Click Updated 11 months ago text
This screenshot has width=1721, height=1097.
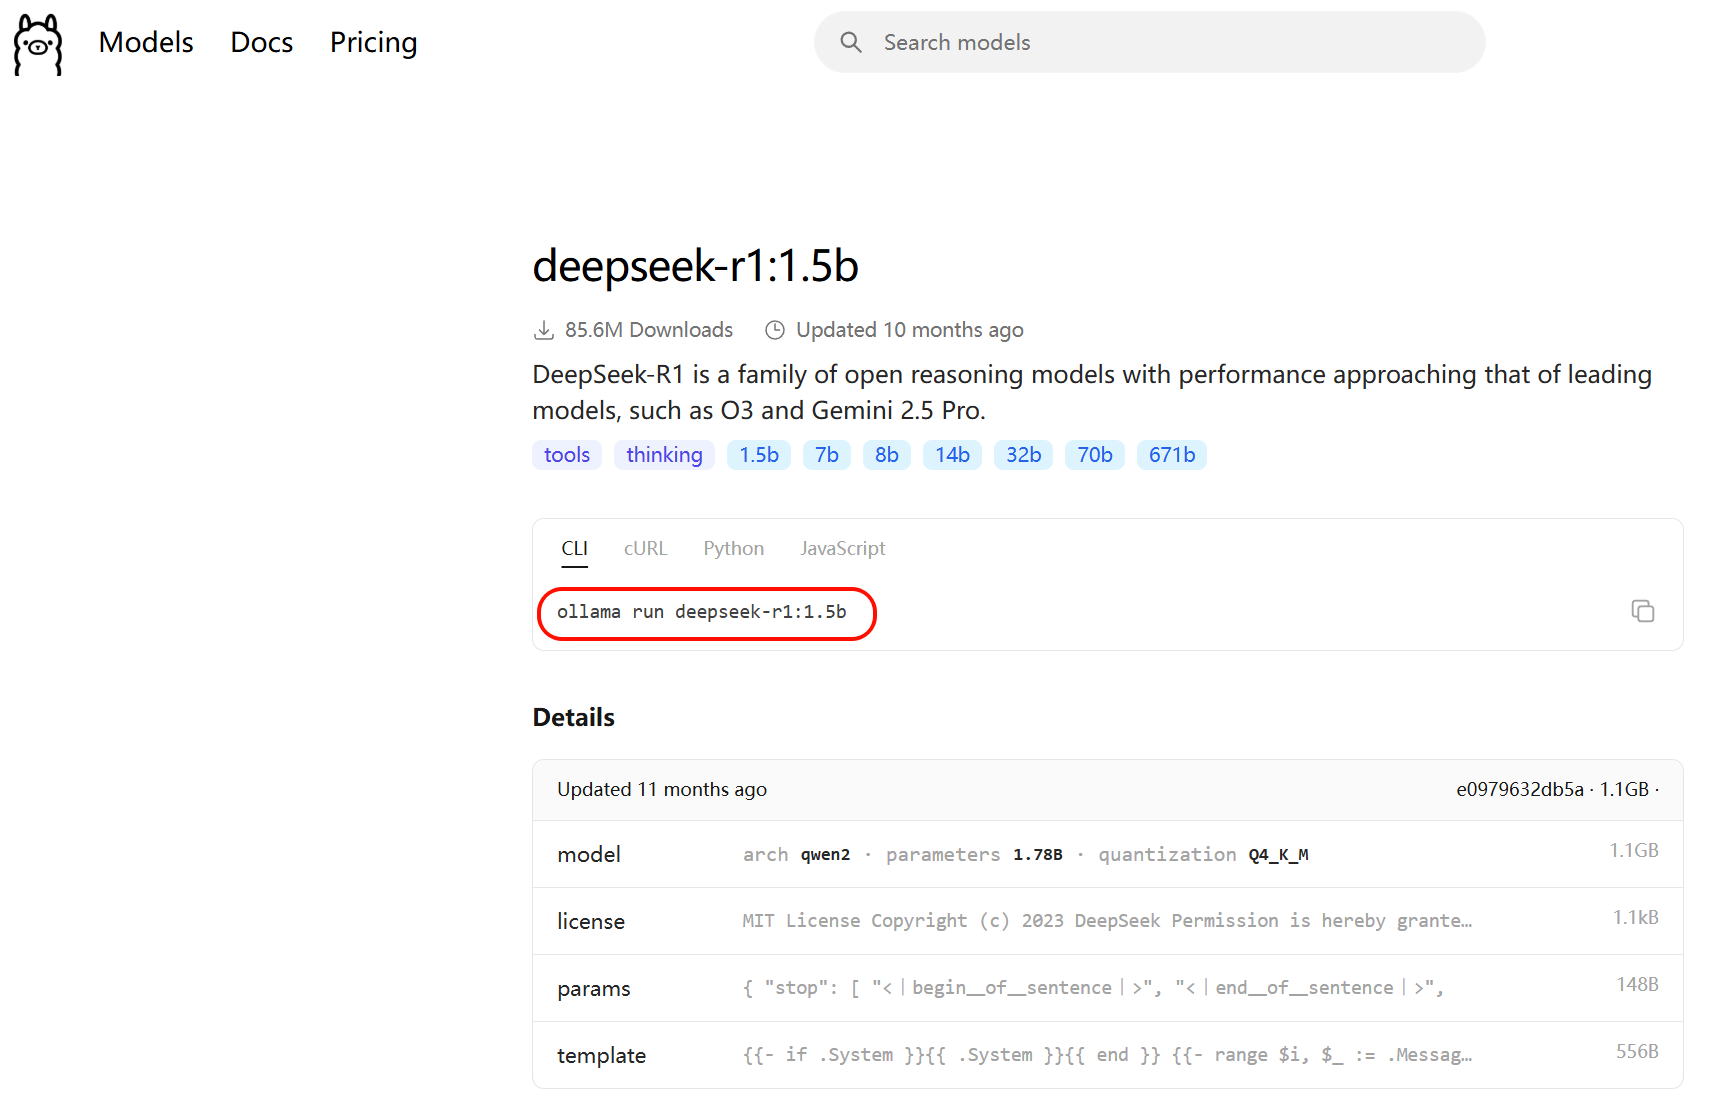pos(662,789)
